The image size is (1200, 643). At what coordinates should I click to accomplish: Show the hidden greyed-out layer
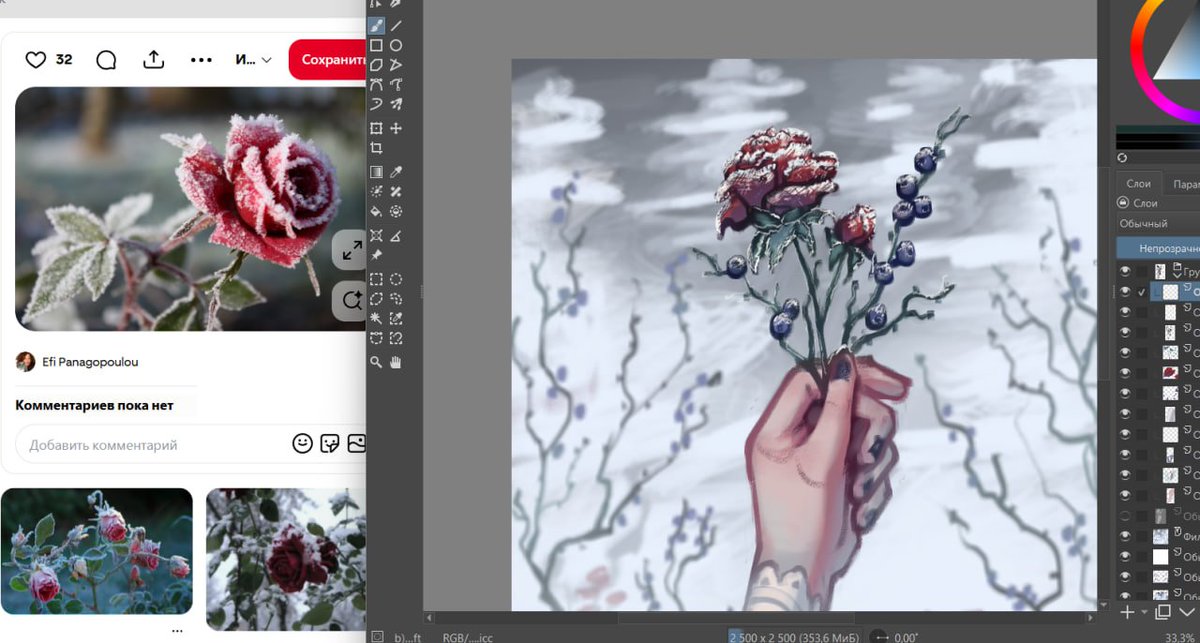(x=1125, y=516)
